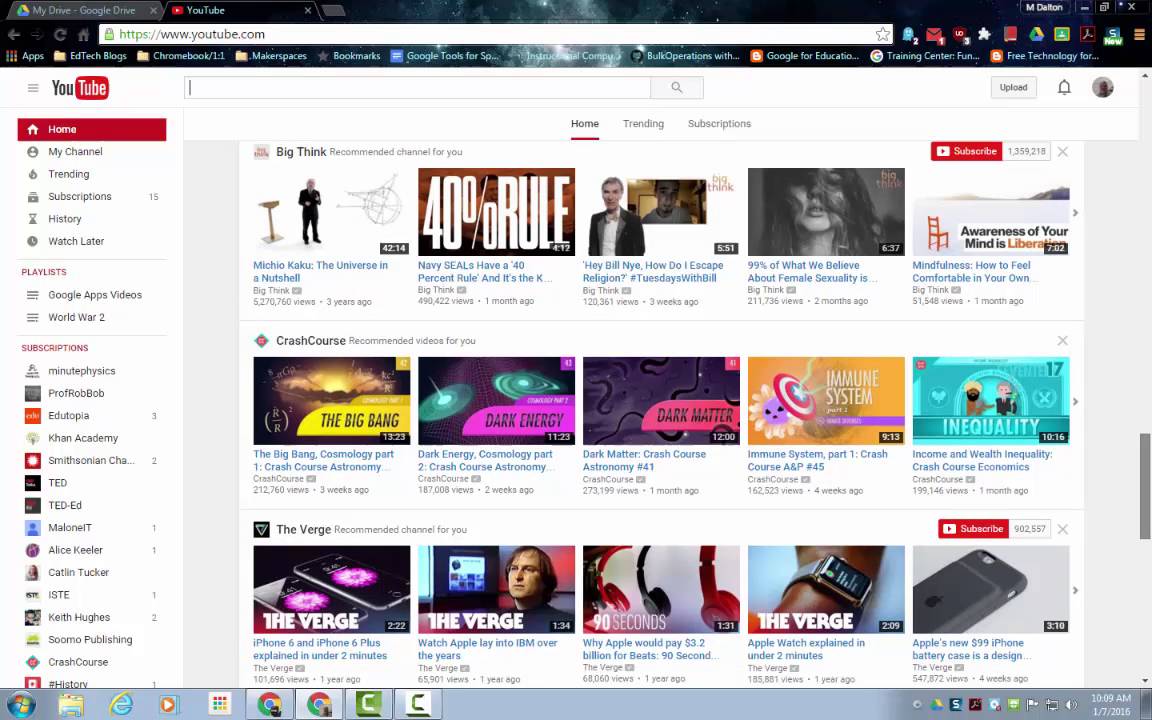The height and width of the screenshot is (720, 1152).
Task: Reload the page
Action: pos(60,35)
